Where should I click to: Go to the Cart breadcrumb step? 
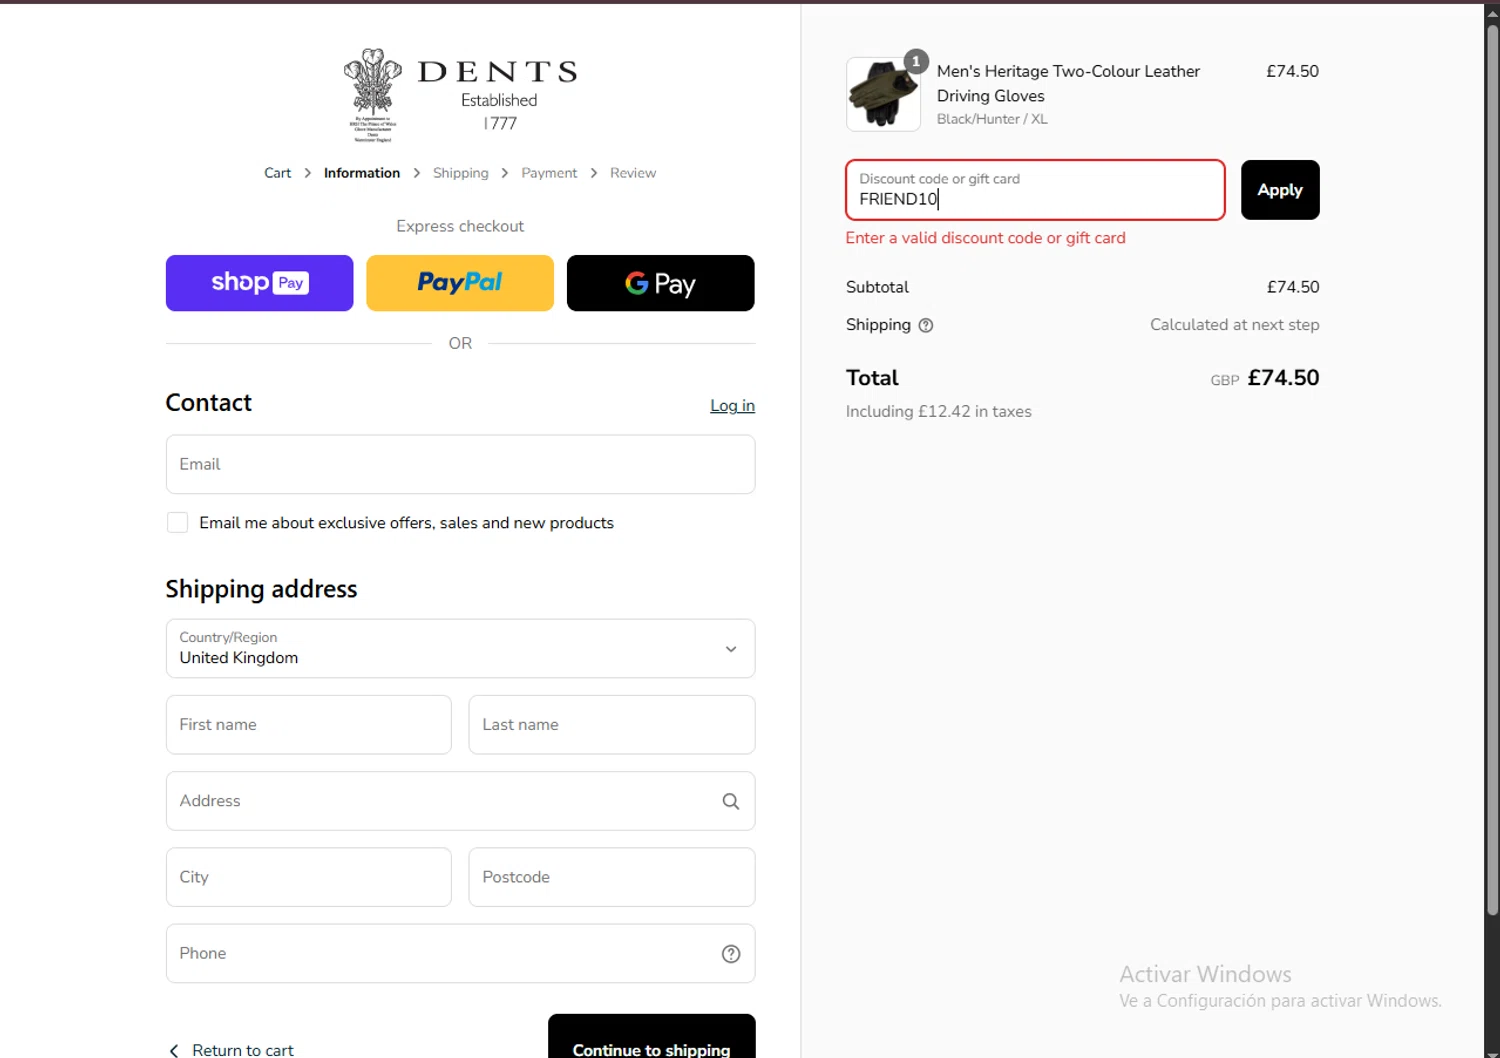[277, 173]
